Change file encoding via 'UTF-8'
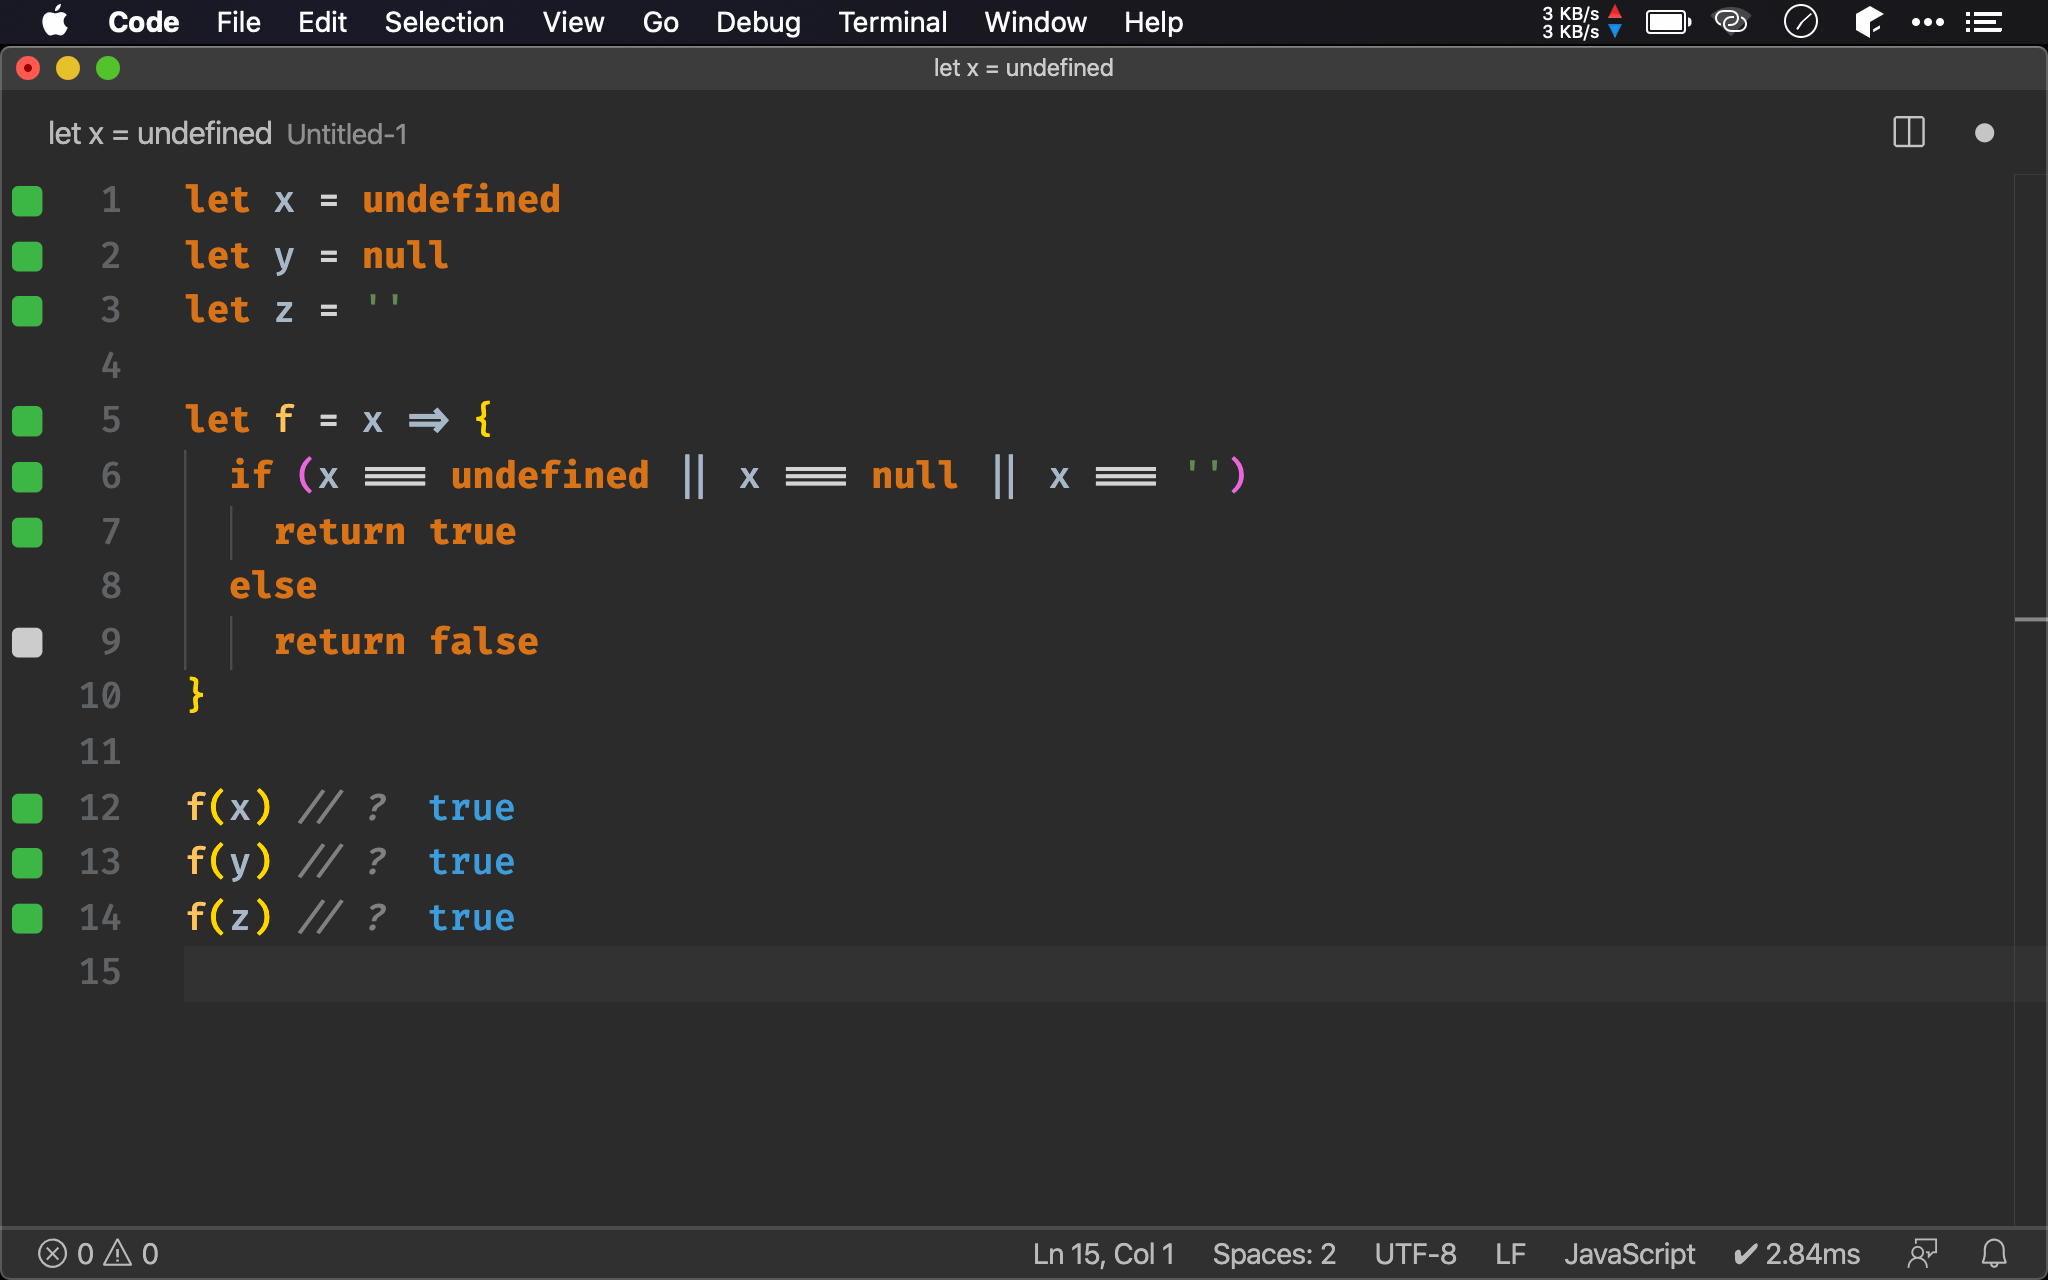 [1415, 1254]
